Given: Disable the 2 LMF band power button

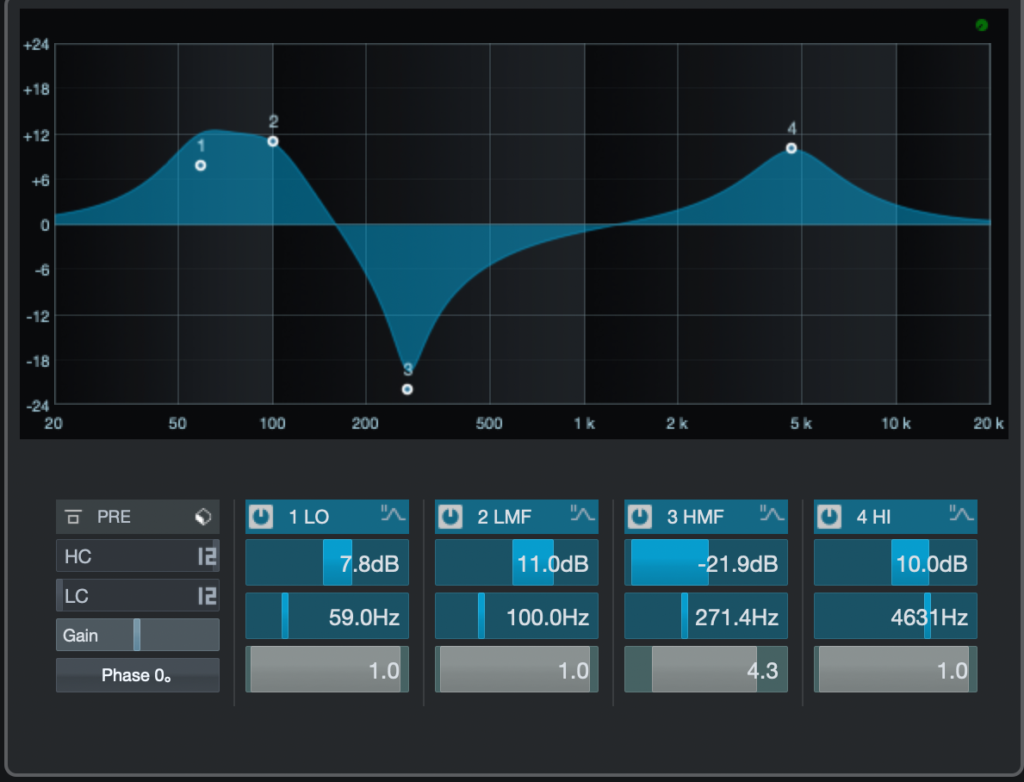Looking at the screenshot, I should coord(451,517).
